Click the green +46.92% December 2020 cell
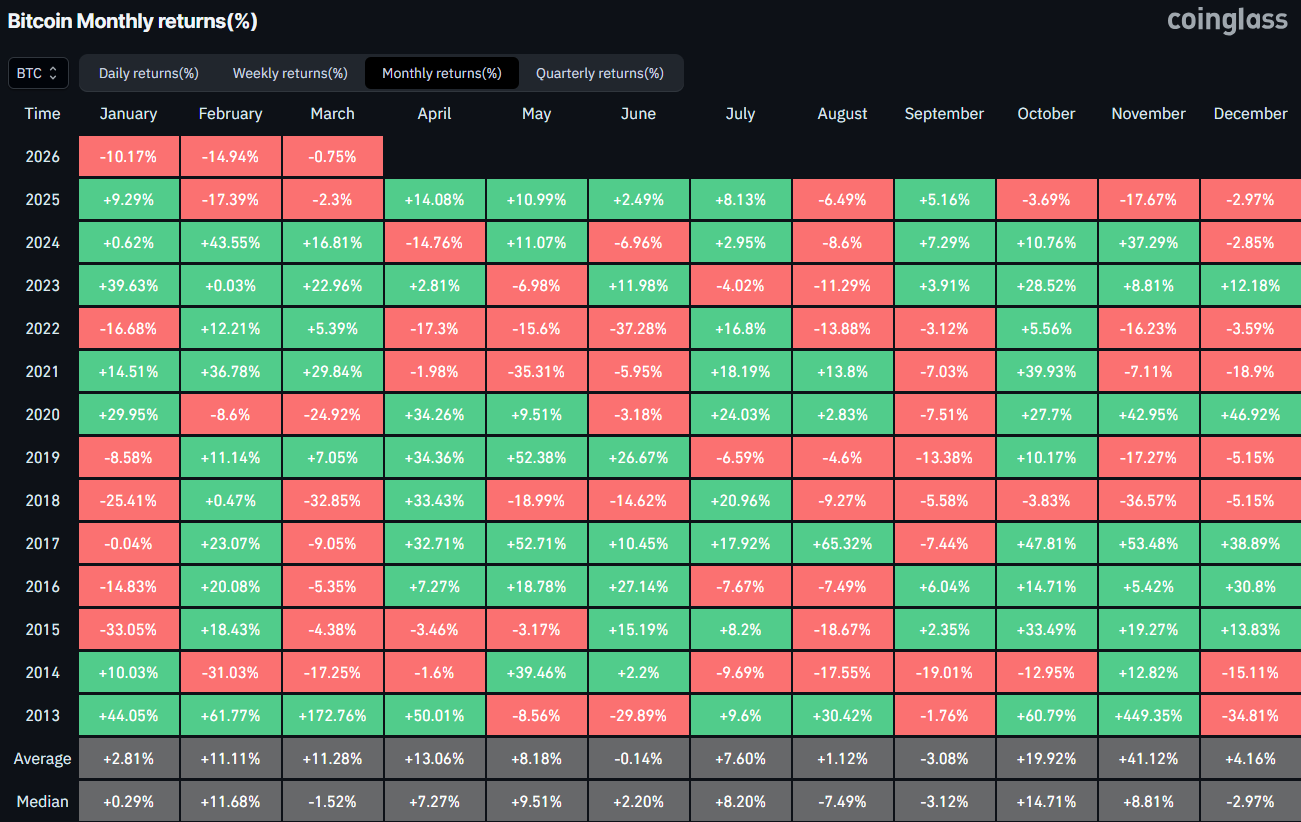Screen dimensions: 1301x822 [1250, 413]
